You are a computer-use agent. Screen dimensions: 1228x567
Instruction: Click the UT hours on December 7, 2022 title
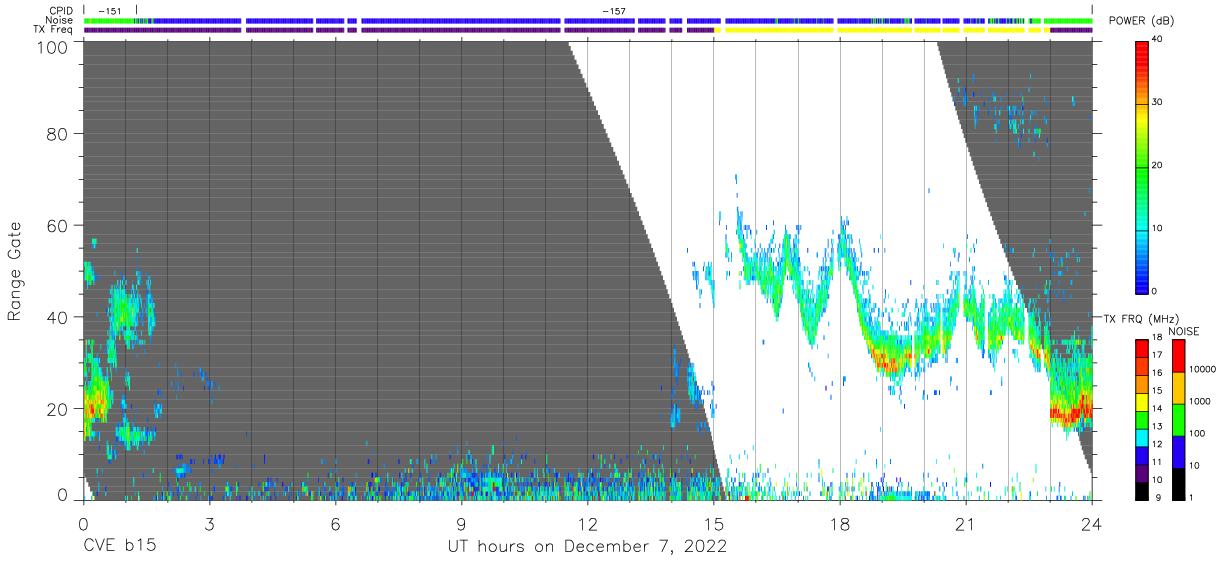pyautogui.click(x=587, y=547)
